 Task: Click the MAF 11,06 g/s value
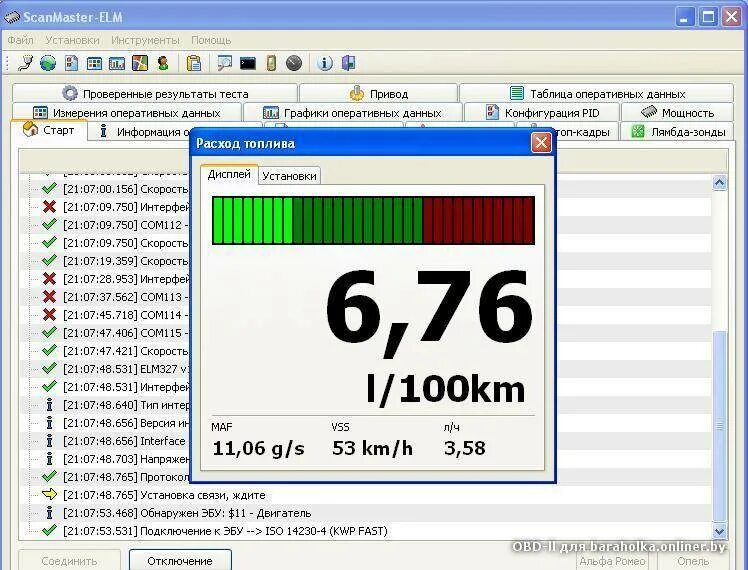tap(258, 448)
